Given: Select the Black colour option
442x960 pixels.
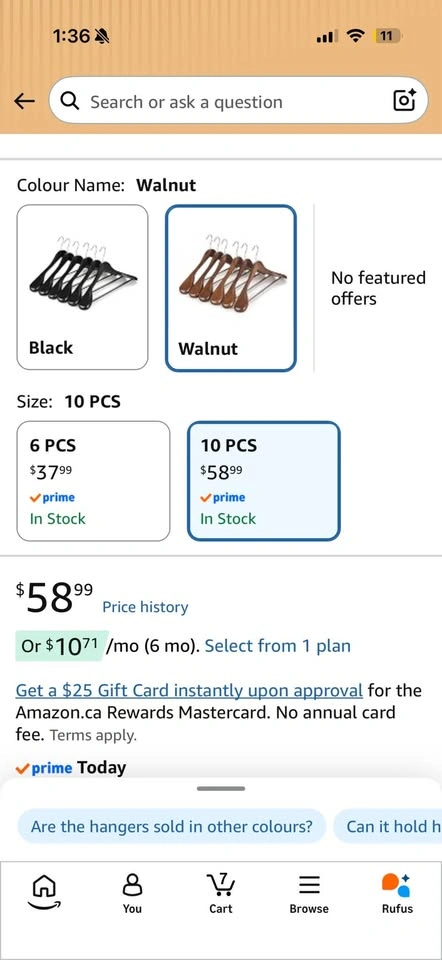Looking at the screenshot, I should (x=83, y=287).
